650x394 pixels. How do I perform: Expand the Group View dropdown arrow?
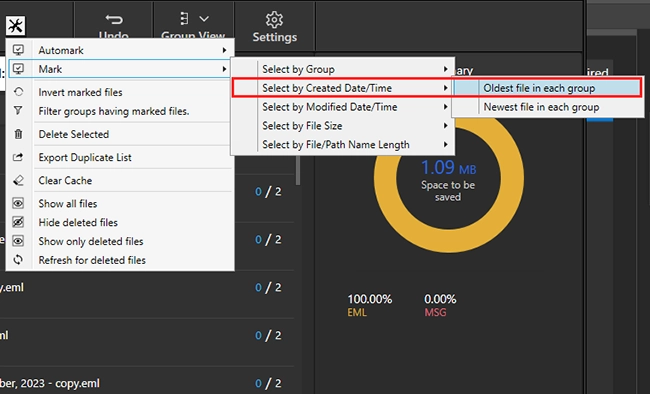tap(204, 19)
